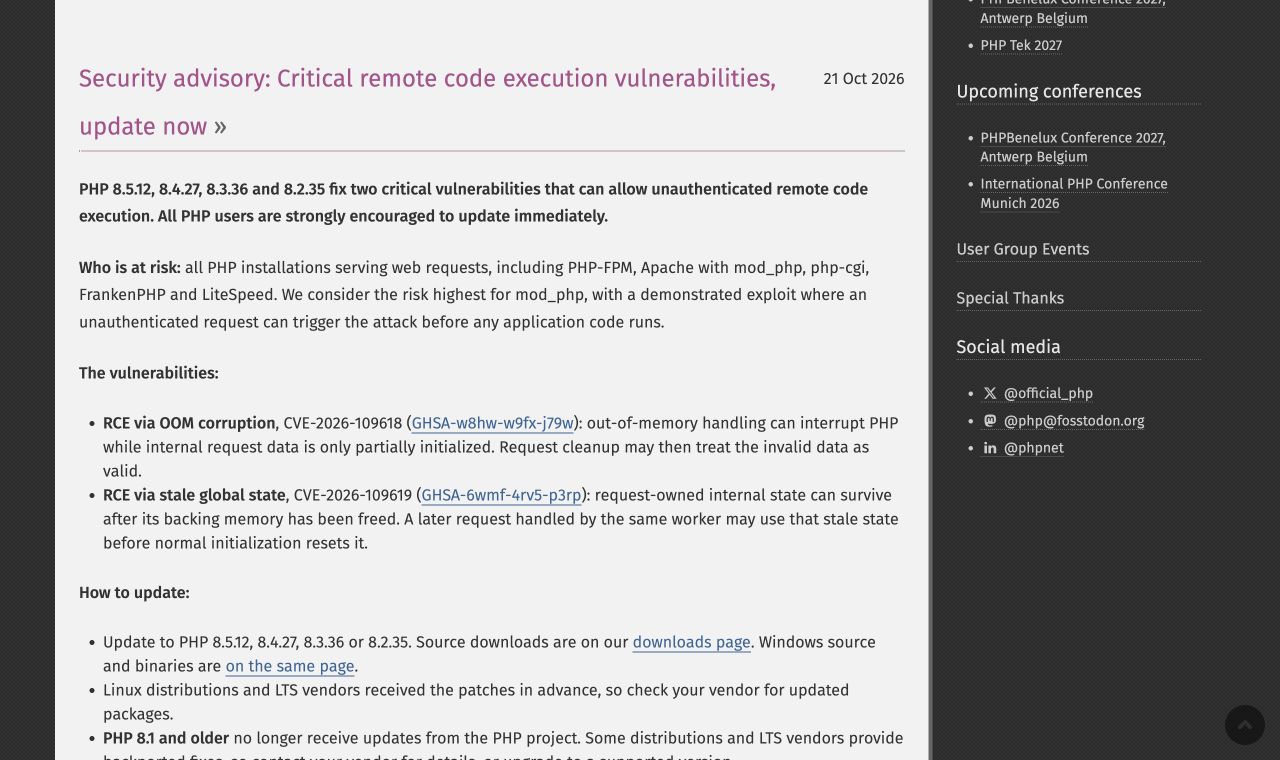
Task: Open the @php@fosstodon.org social link
Action: pos(1074,421)
